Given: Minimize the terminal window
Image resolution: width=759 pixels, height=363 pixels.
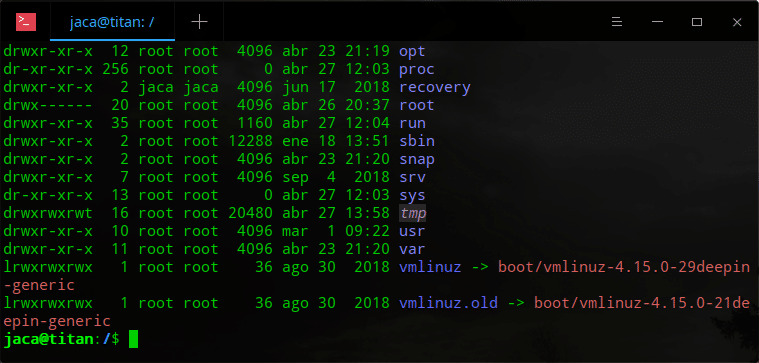Looking at the screenshot, I should (x=657, y=22).
